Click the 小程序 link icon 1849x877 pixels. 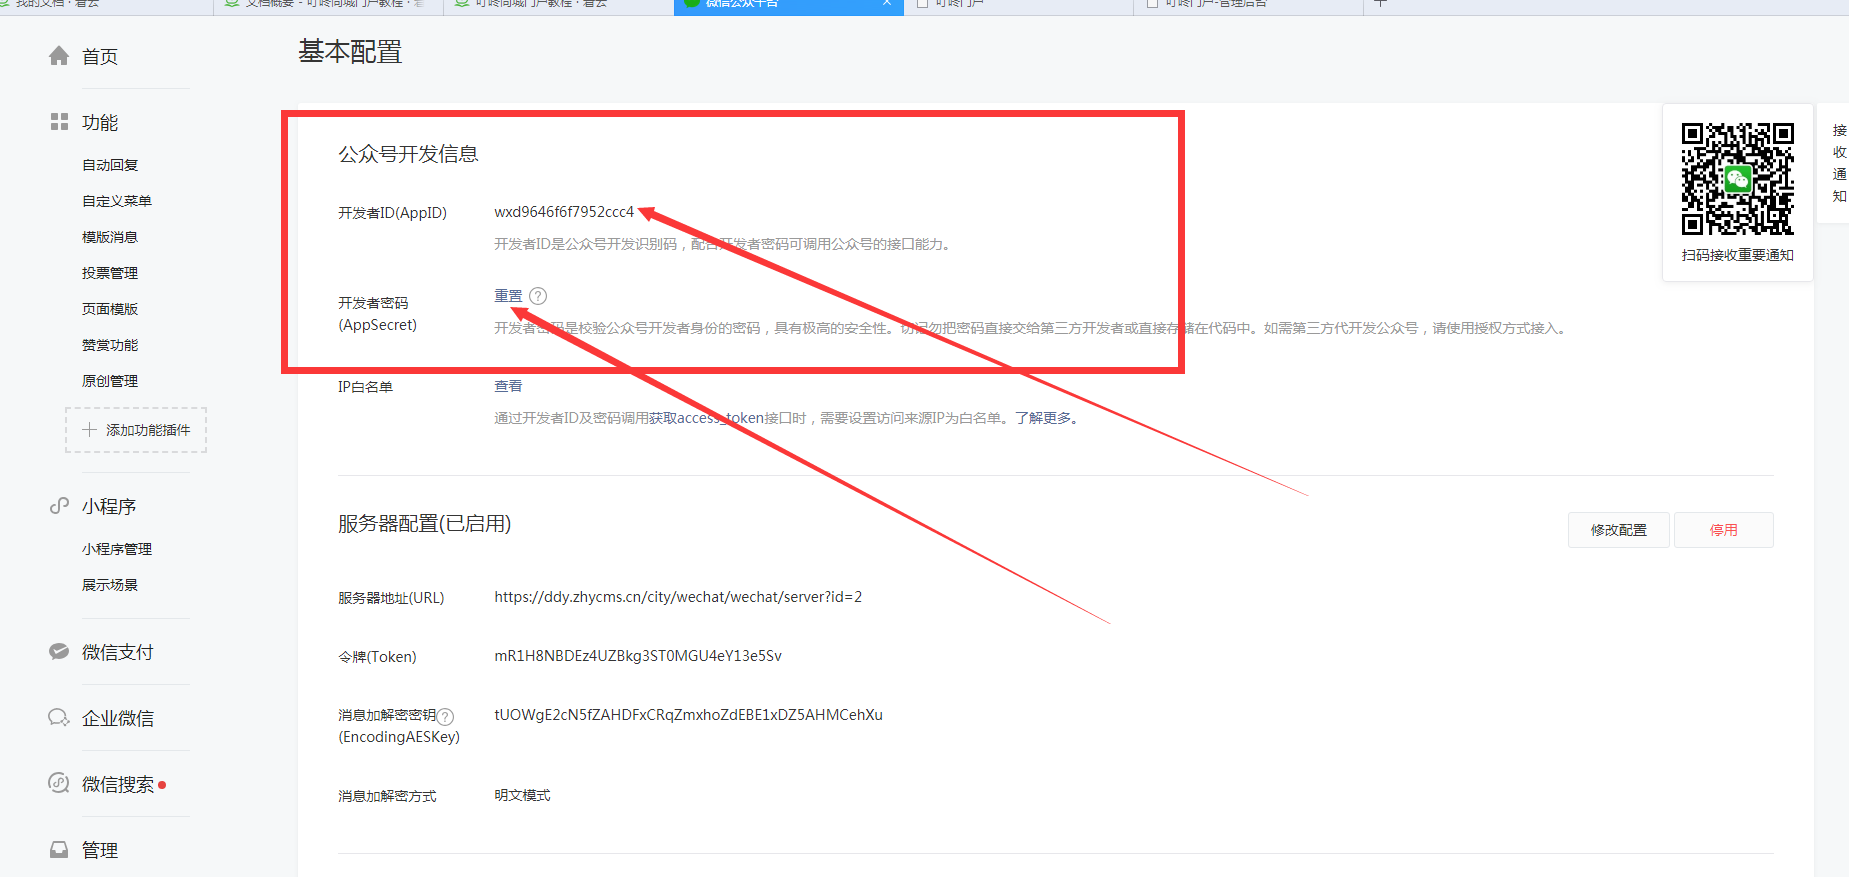[x=59, y=506]
